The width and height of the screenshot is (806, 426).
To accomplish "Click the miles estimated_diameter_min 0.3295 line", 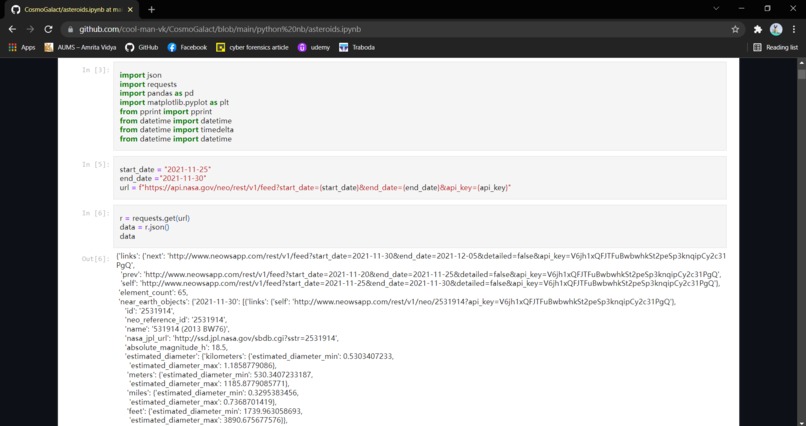I will pyautogui.click(x=212, y=393).
